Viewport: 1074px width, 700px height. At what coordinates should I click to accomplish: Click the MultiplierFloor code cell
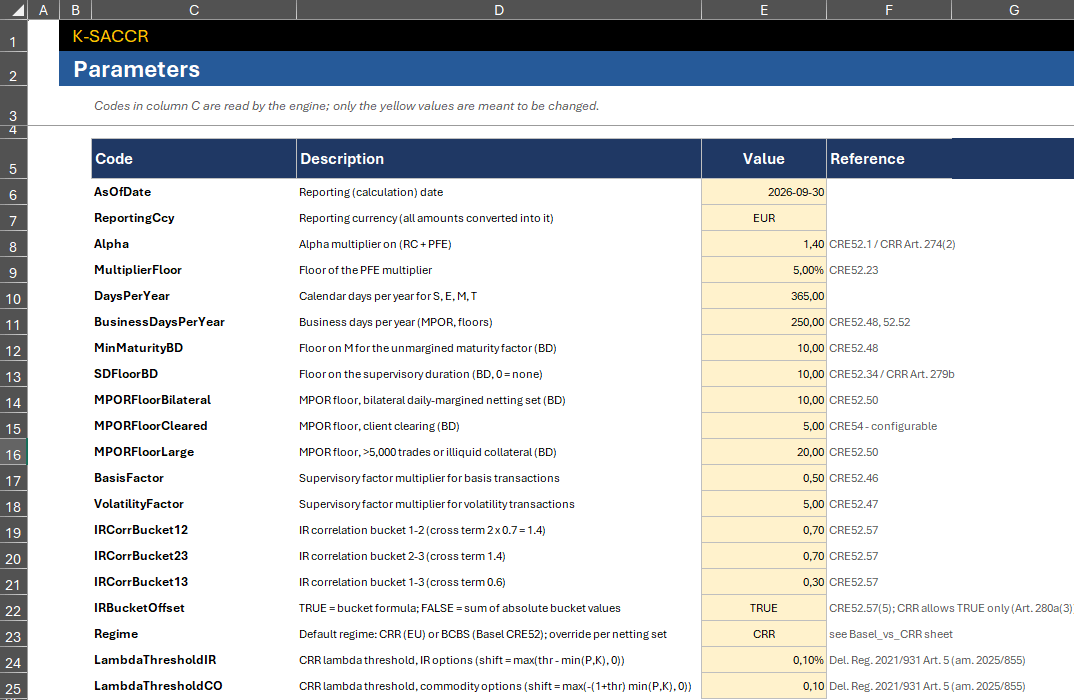[x=194, y=270]
